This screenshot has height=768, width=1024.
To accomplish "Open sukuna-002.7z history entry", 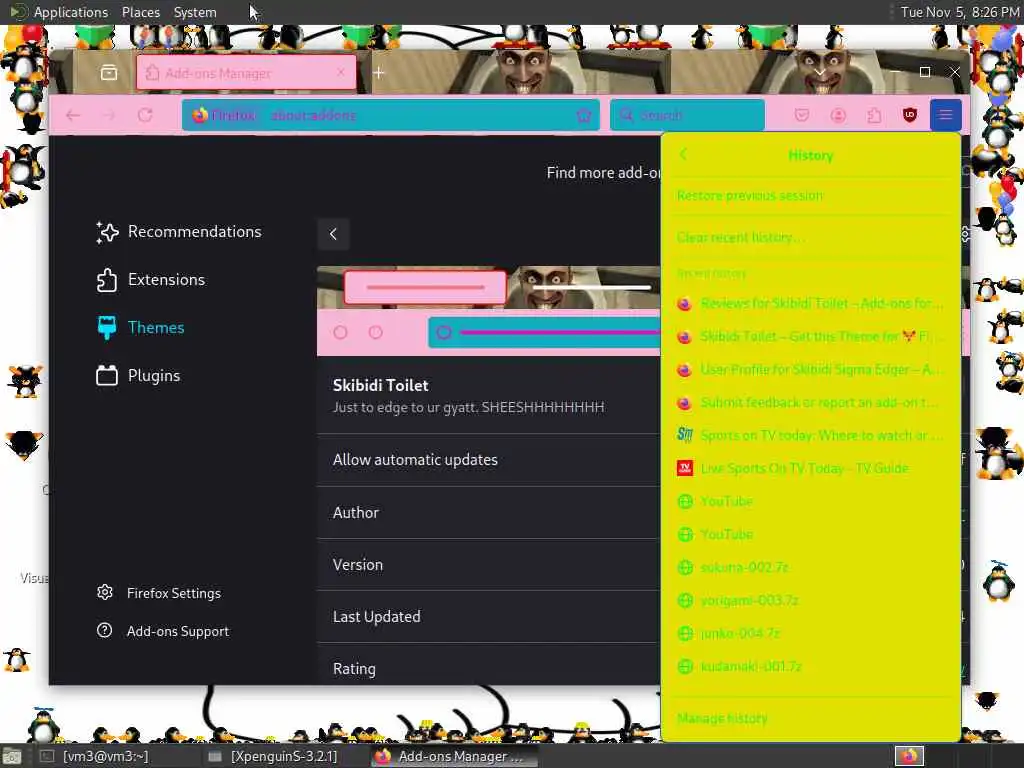I will pyautogui.click(x=810, y=567).
